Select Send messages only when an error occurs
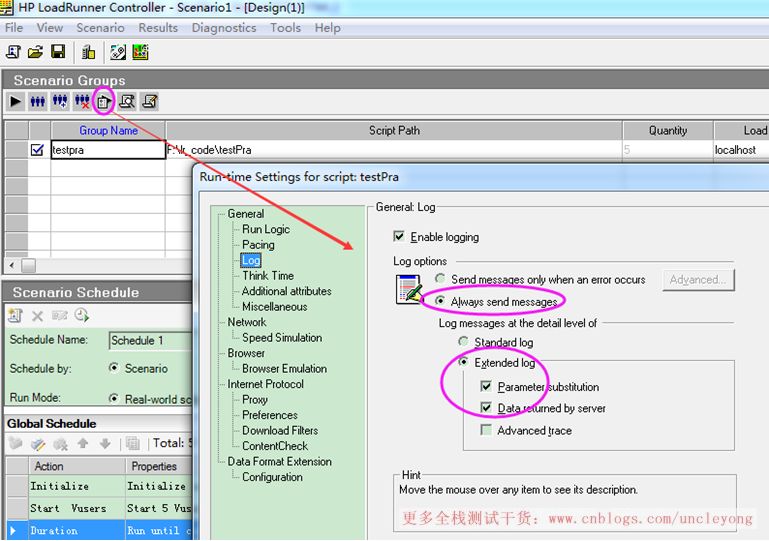The height and width of the screenshot is (541, 769). [x=440, y=279]
